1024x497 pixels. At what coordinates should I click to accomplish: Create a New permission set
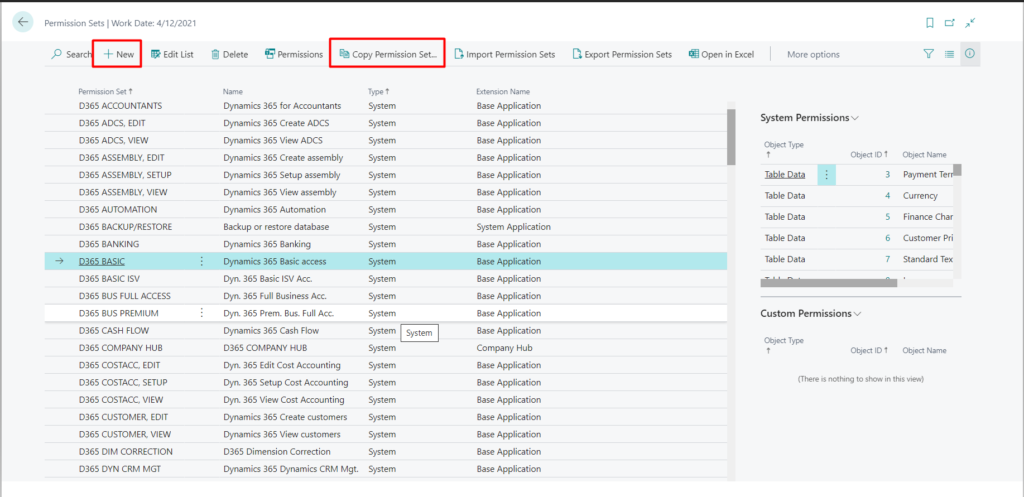point(118,54)
